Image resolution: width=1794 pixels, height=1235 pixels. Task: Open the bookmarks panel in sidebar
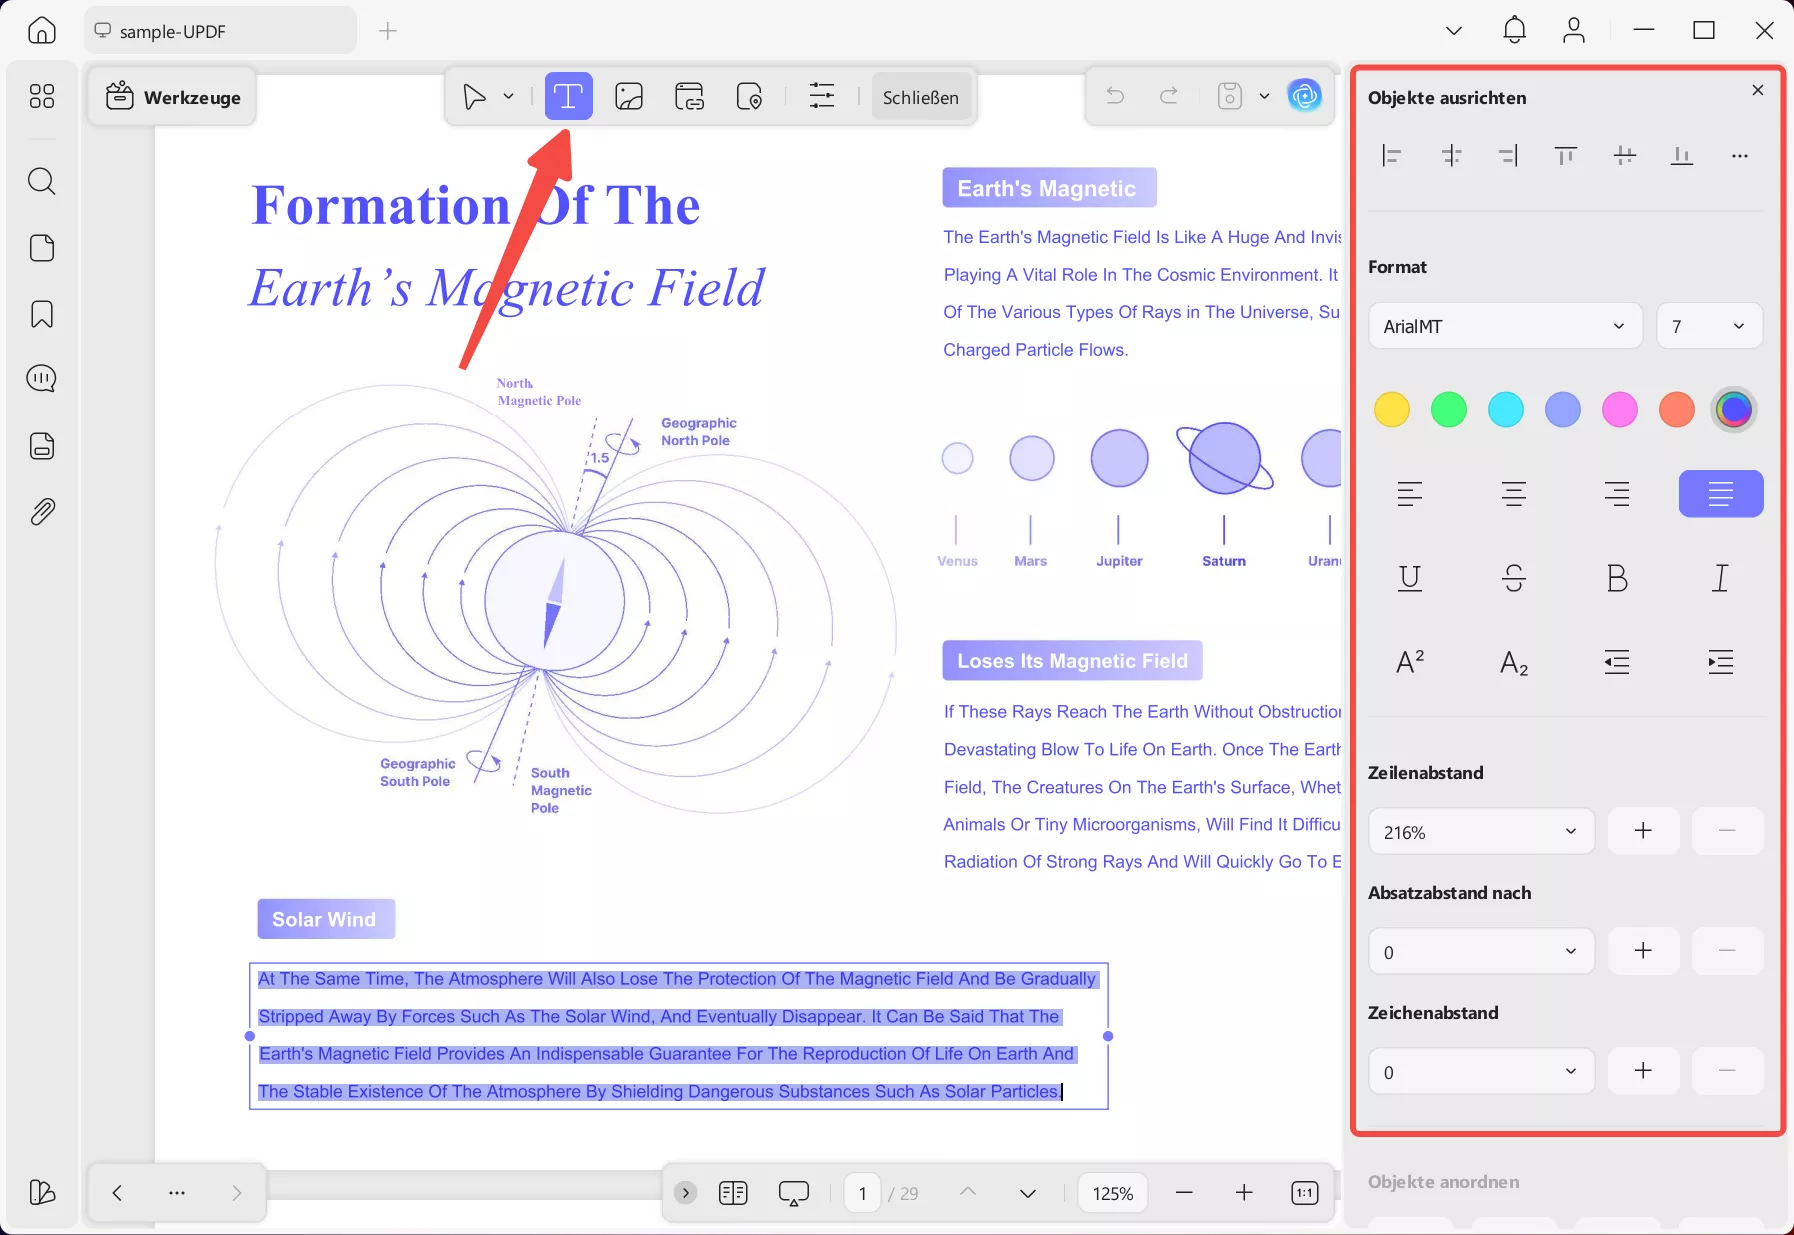[42, 314]
